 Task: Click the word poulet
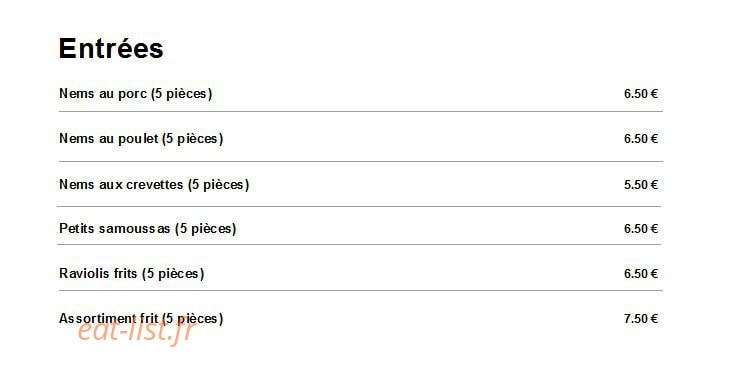click(138, 139)
